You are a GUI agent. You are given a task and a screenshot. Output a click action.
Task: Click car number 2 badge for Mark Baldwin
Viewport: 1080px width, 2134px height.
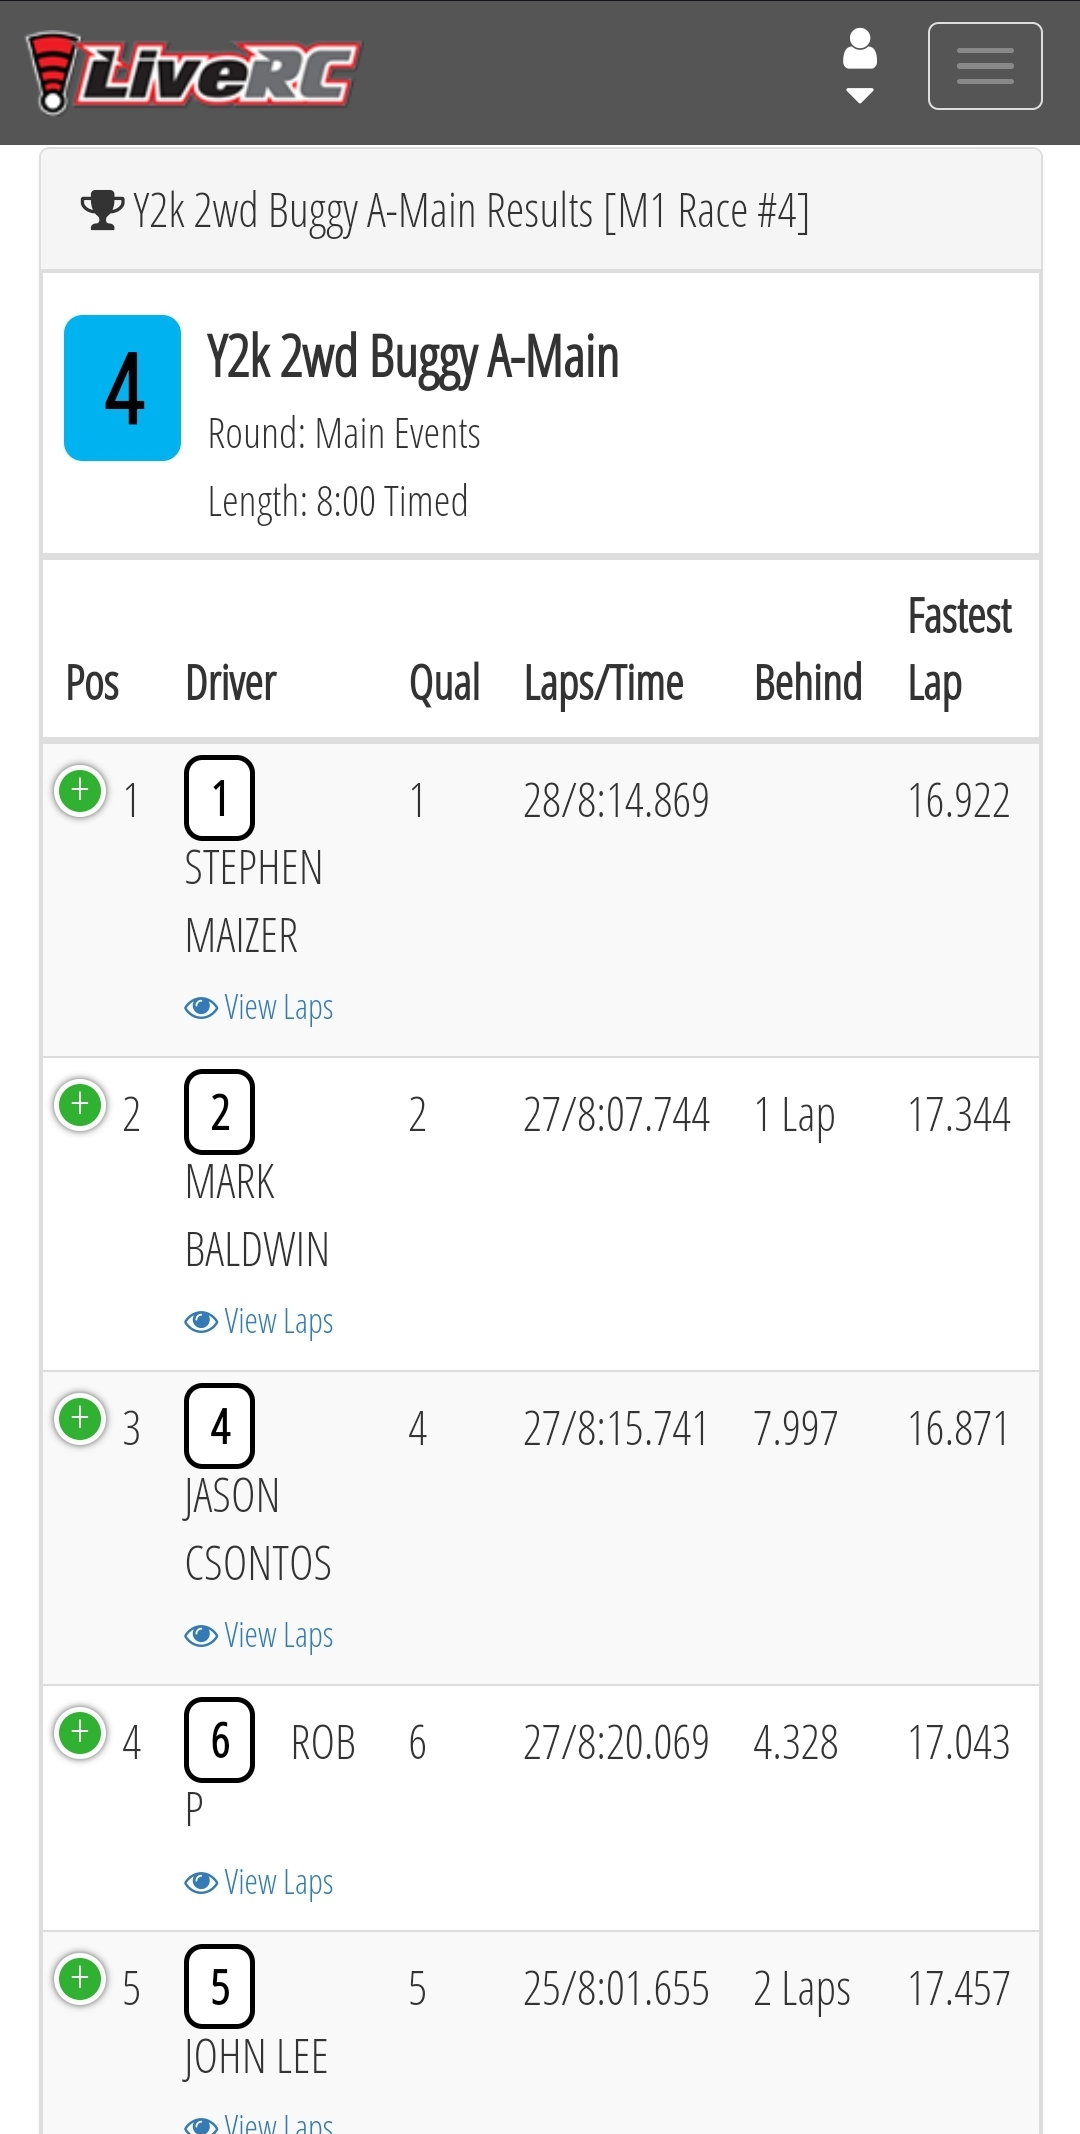coord(220,1112)
